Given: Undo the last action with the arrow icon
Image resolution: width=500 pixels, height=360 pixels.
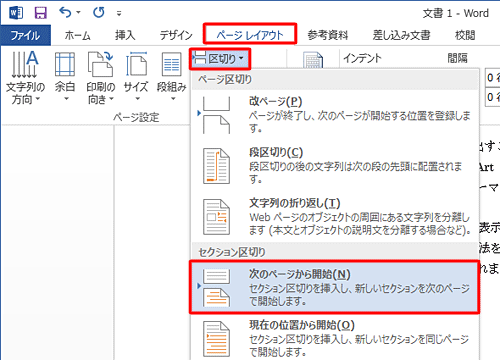Looking at the screenshot, I should tap(65, 13).
